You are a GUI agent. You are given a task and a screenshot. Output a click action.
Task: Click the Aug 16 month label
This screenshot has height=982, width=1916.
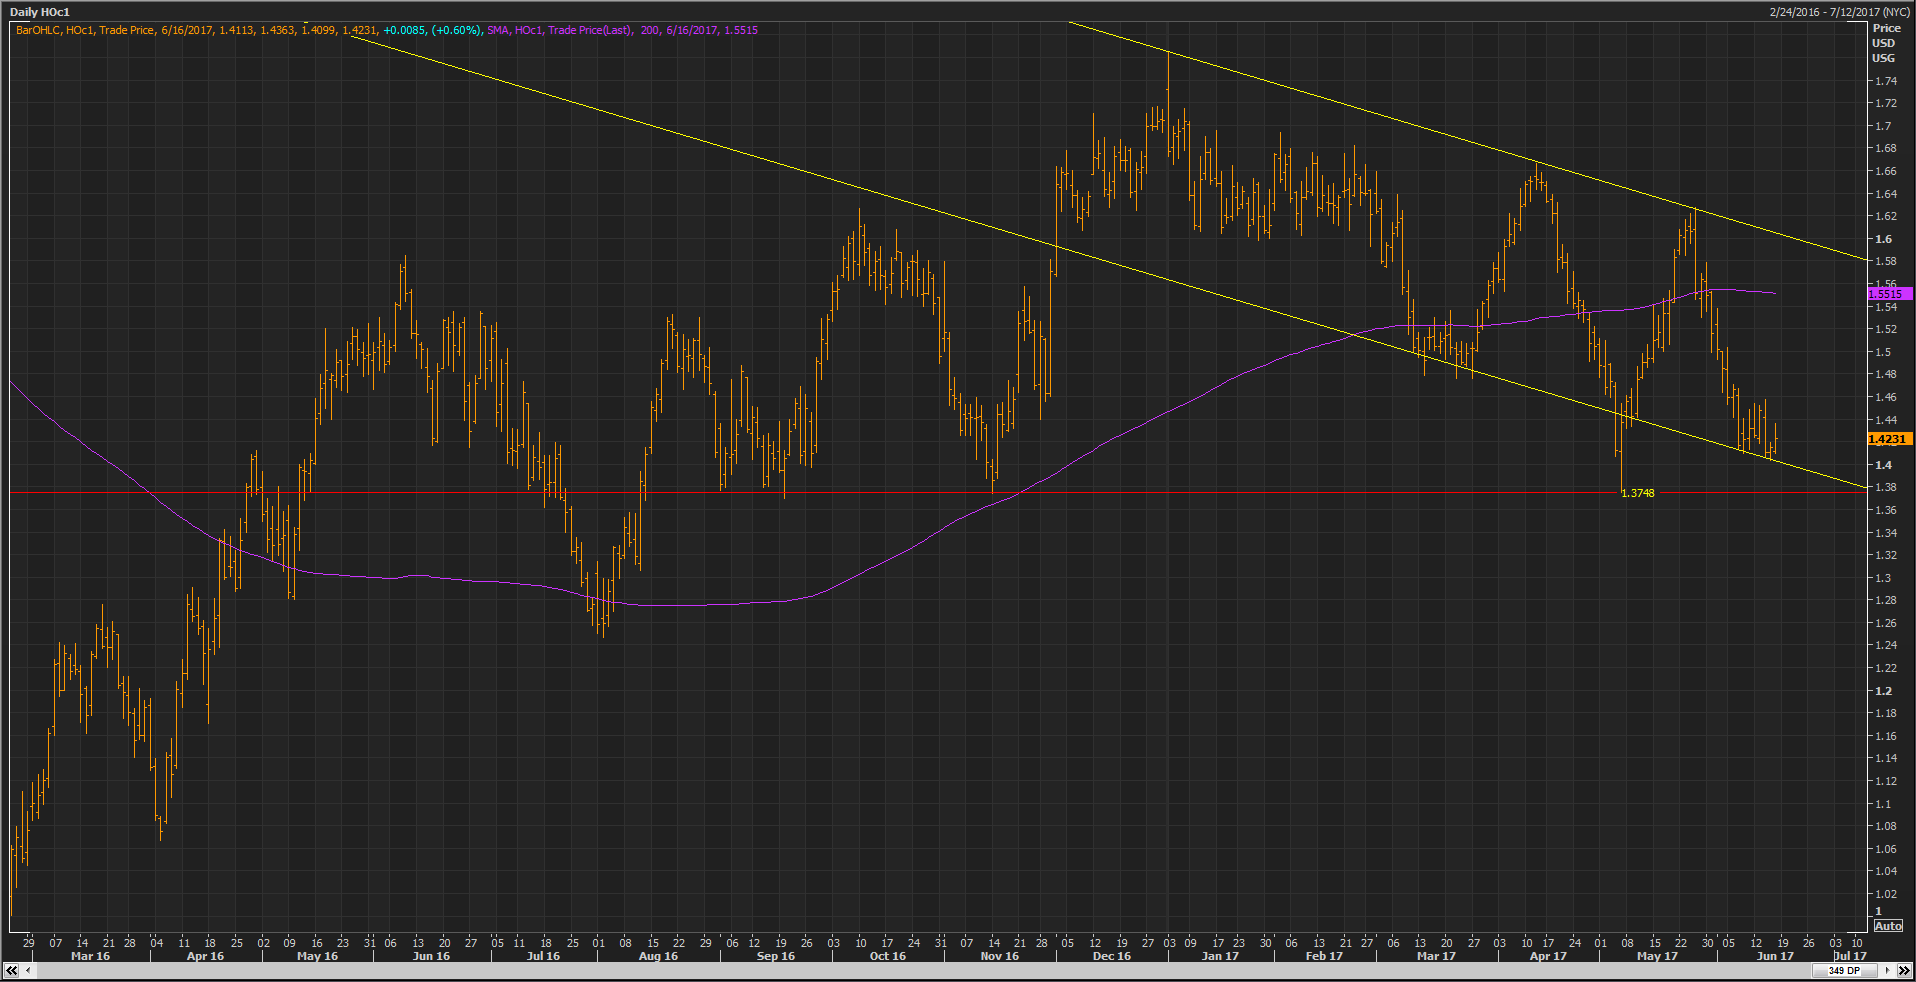pos(658,956)
